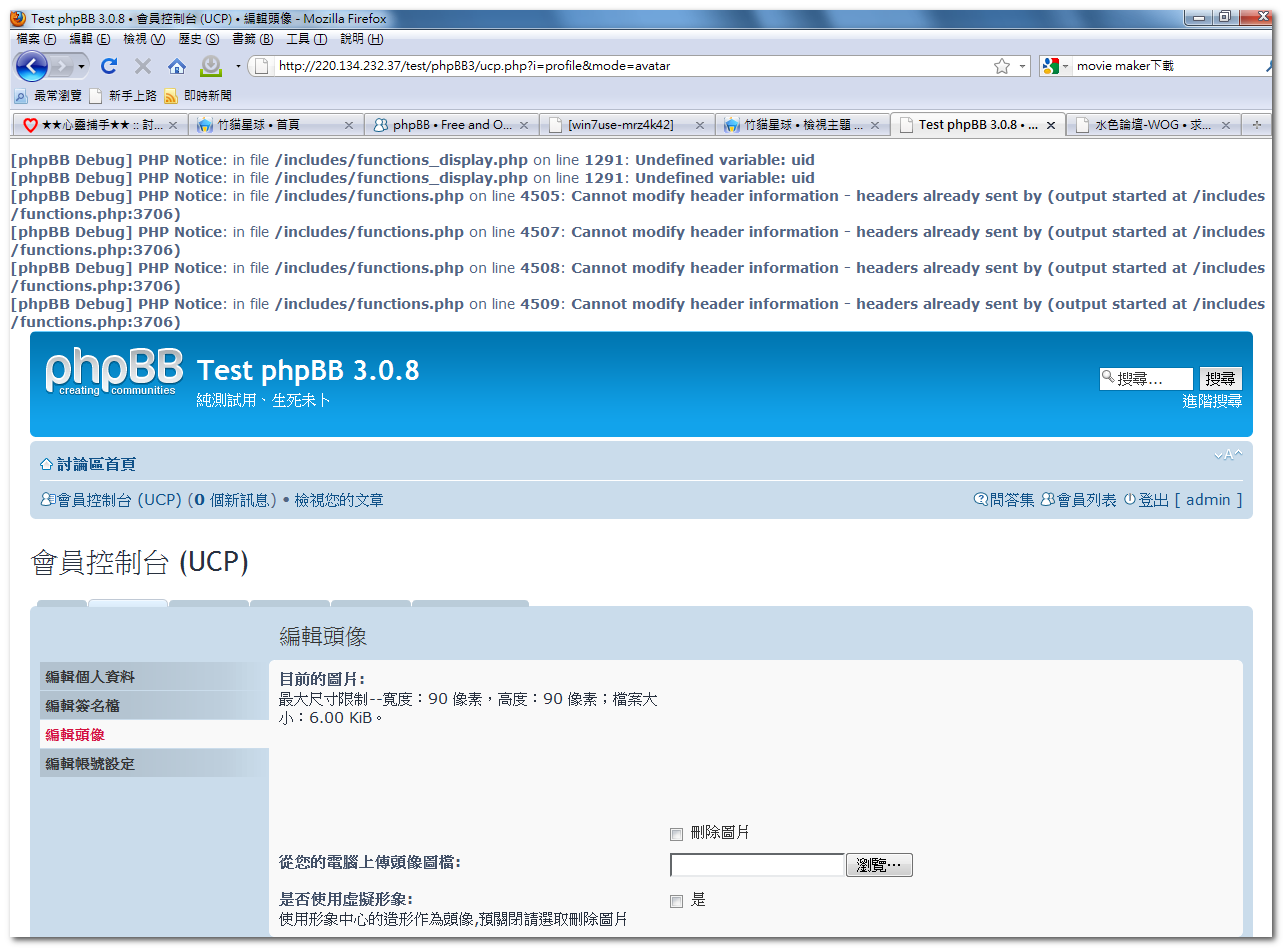Screen dimensions: 1283x948
Task: Reload the page with the refresh icon
Action: tap(109, 66)
